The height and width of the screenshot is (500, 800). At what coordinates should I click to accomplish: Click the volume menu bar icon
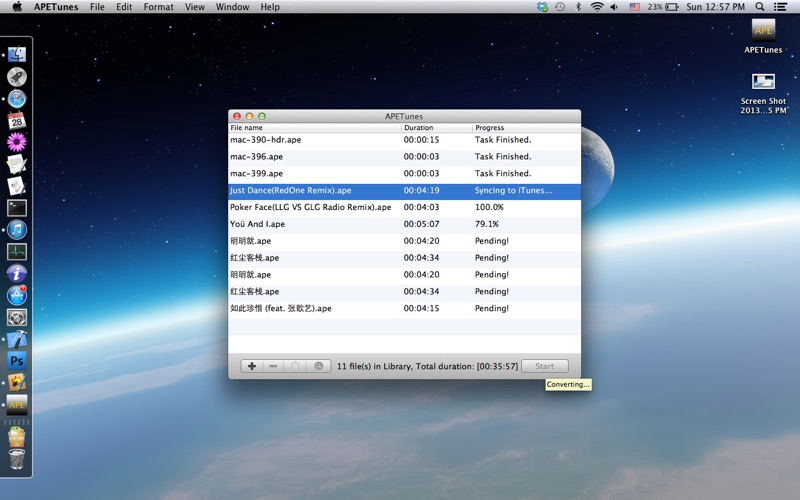(x=614, y=7)
